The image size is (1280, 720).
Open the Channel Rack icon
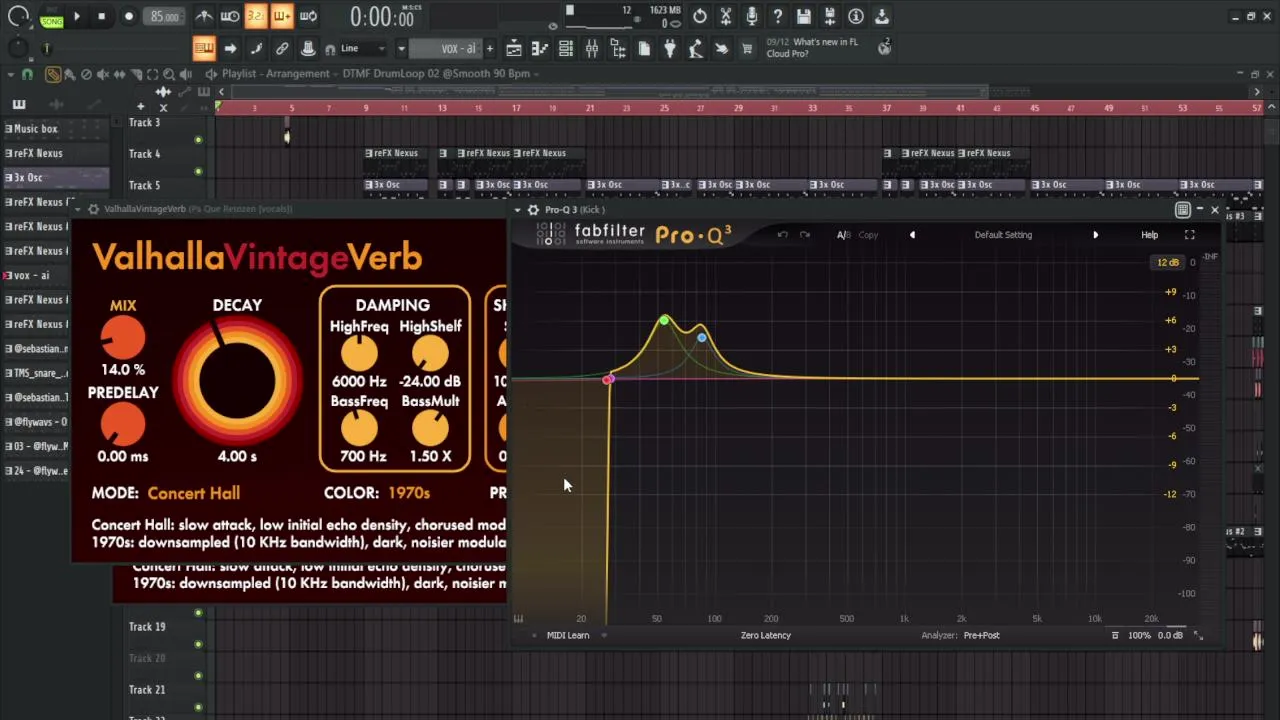565,48
